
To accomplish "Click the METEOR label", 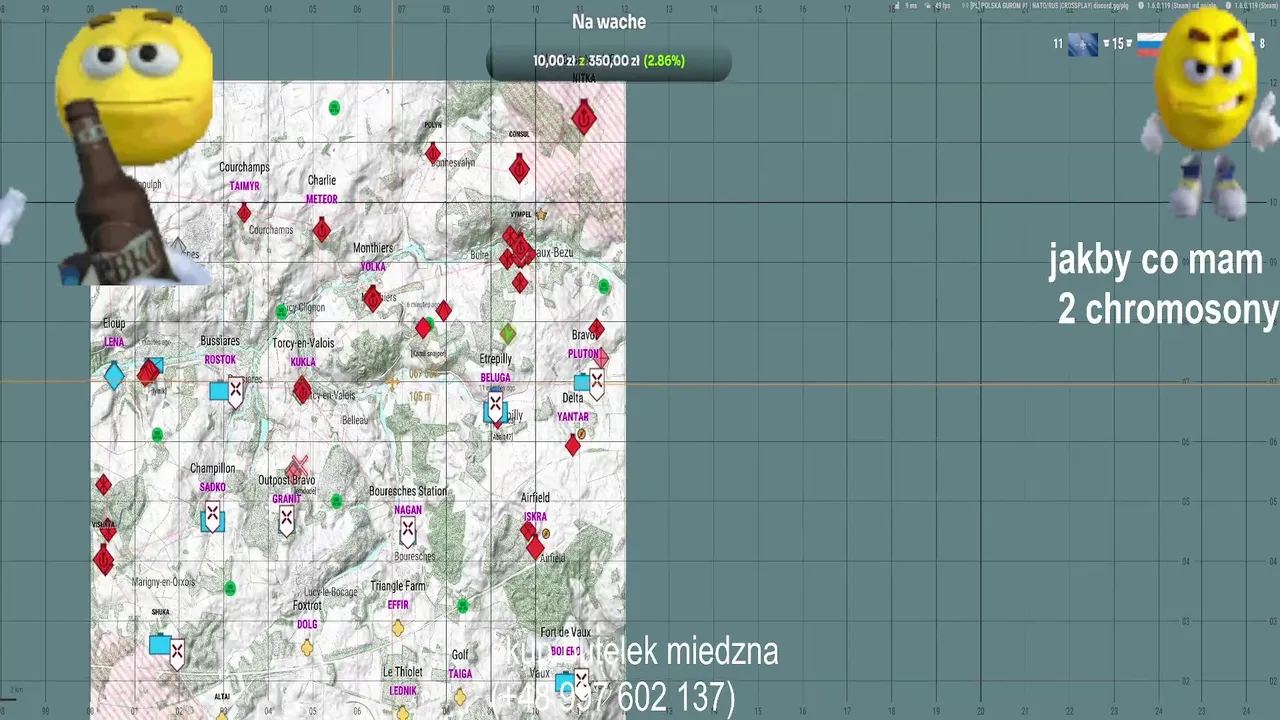I will coord(322,199).
